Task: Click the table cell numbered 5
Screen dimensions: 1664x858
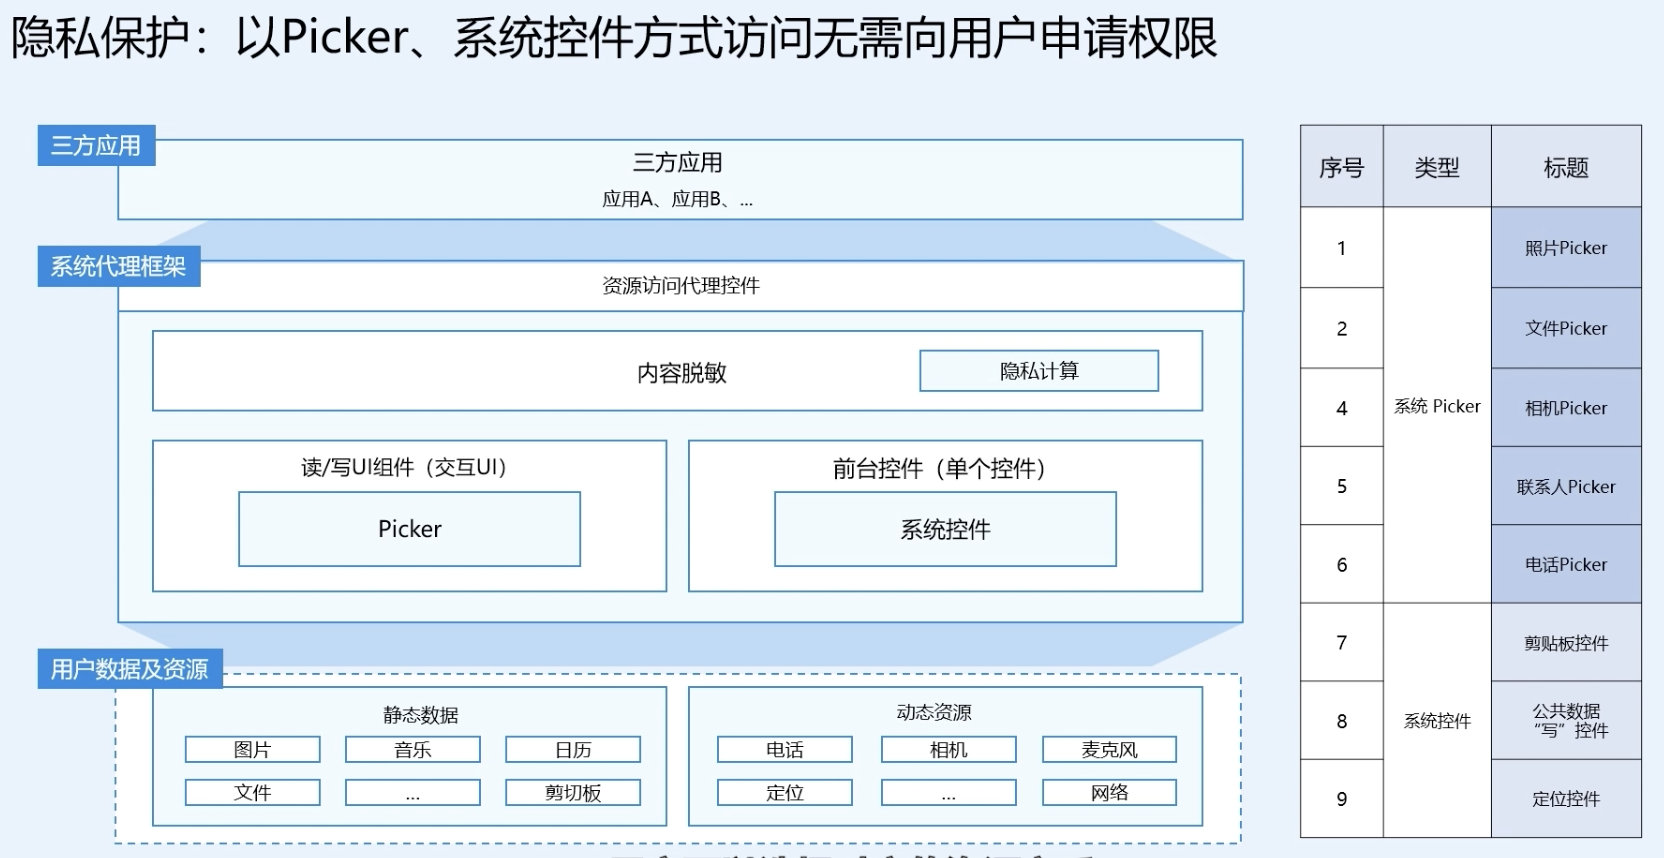Action: pos(1342,486)
